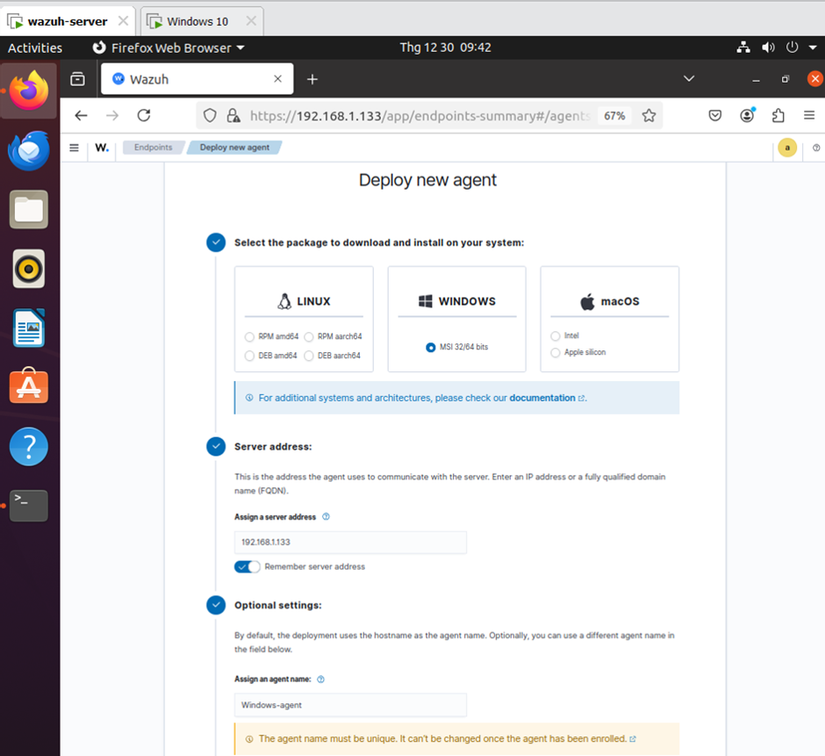Select DEB aarch64 package
825x756 pixels.
point(309,356)
